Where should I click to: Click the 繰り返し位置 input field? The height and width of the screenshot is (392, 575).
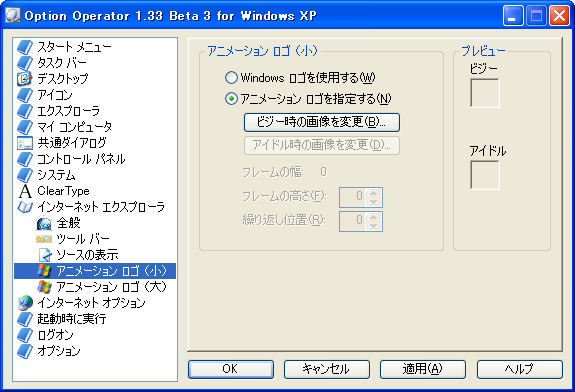coord(353,221)
